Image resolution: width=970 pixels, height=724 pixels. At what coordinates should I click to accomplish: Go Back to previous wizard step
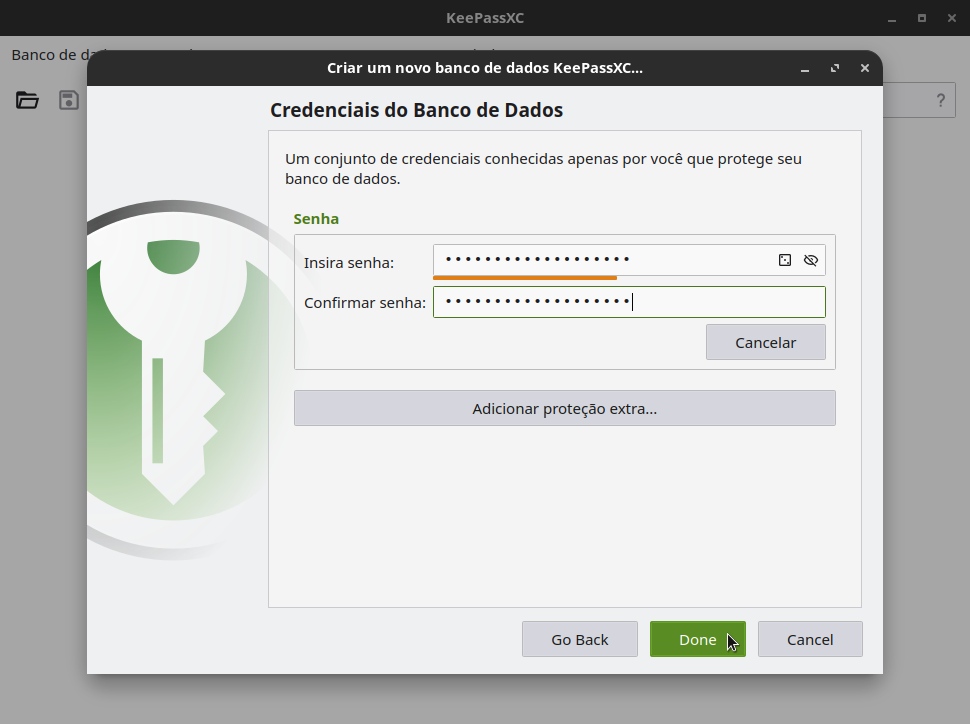point(580,639)
